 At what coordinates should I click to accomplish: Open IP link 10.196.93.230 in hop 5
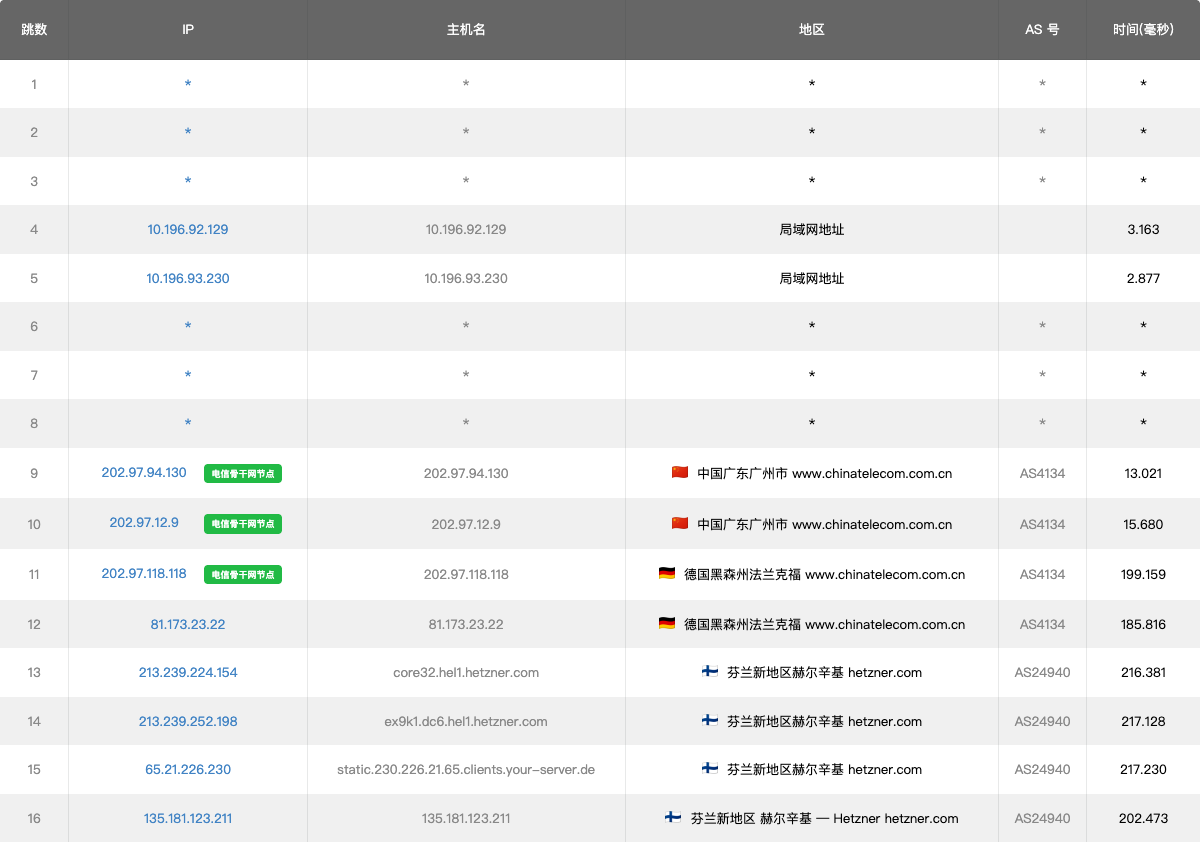pos(188,278)
